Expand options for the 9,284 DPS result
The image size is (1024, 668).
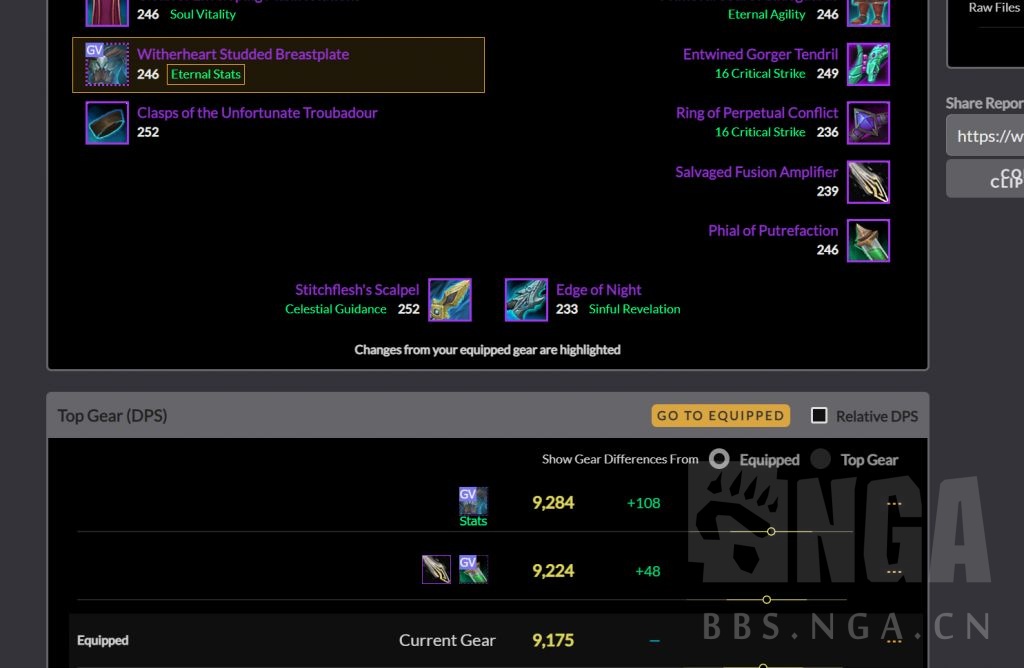click(894, 503)
